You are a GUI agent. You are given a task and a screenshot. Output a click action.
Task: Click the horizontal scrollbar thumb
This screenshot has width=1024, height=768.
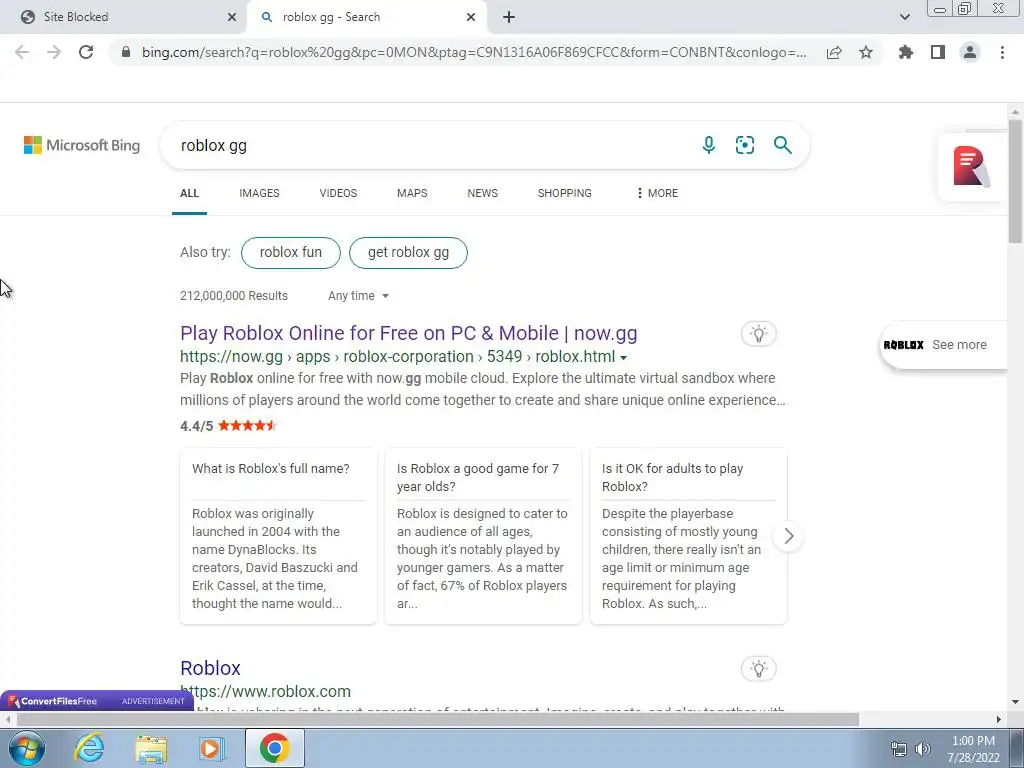click(438, 719)
